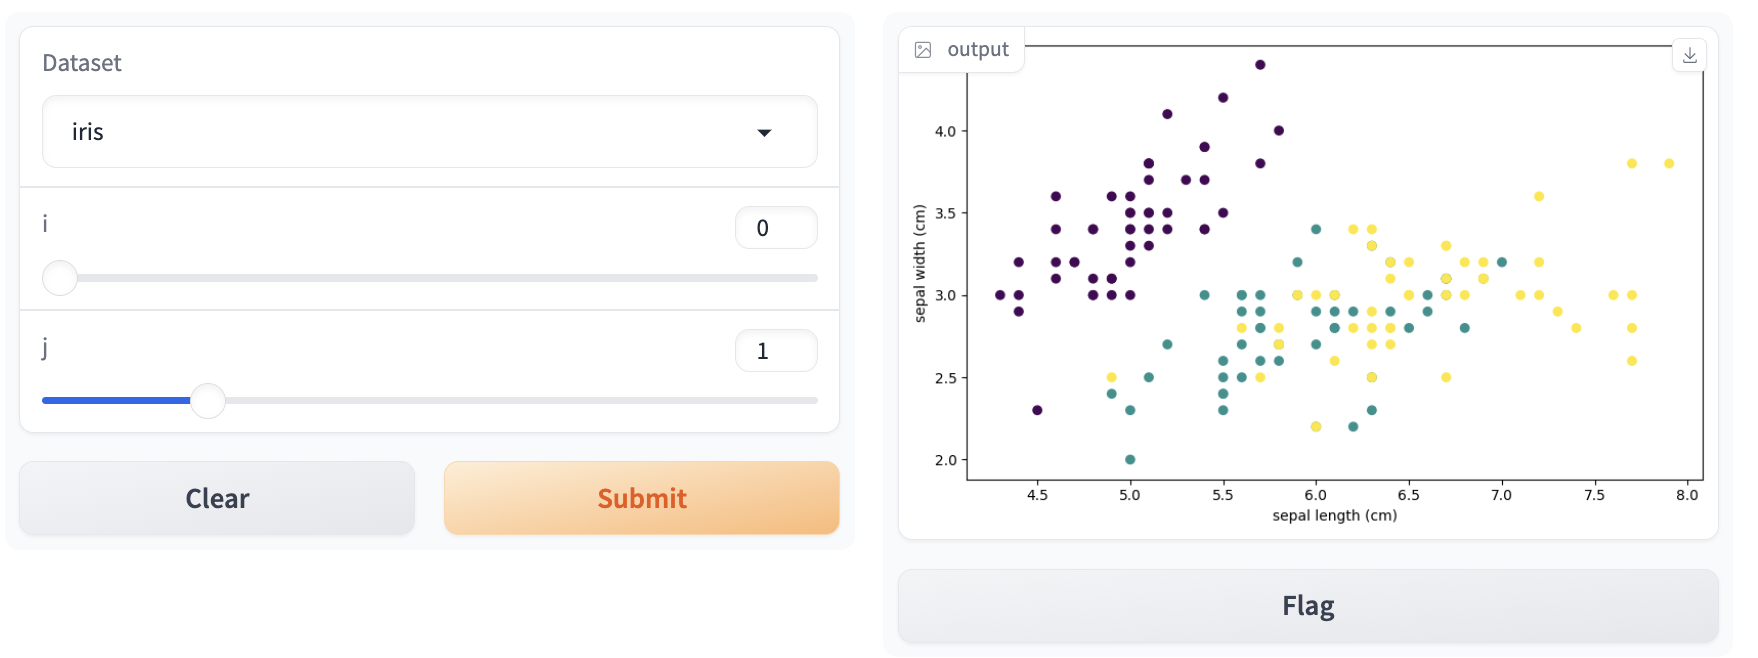Click the "output" label tab
The image size is (1758, 658).
(977, 50)
